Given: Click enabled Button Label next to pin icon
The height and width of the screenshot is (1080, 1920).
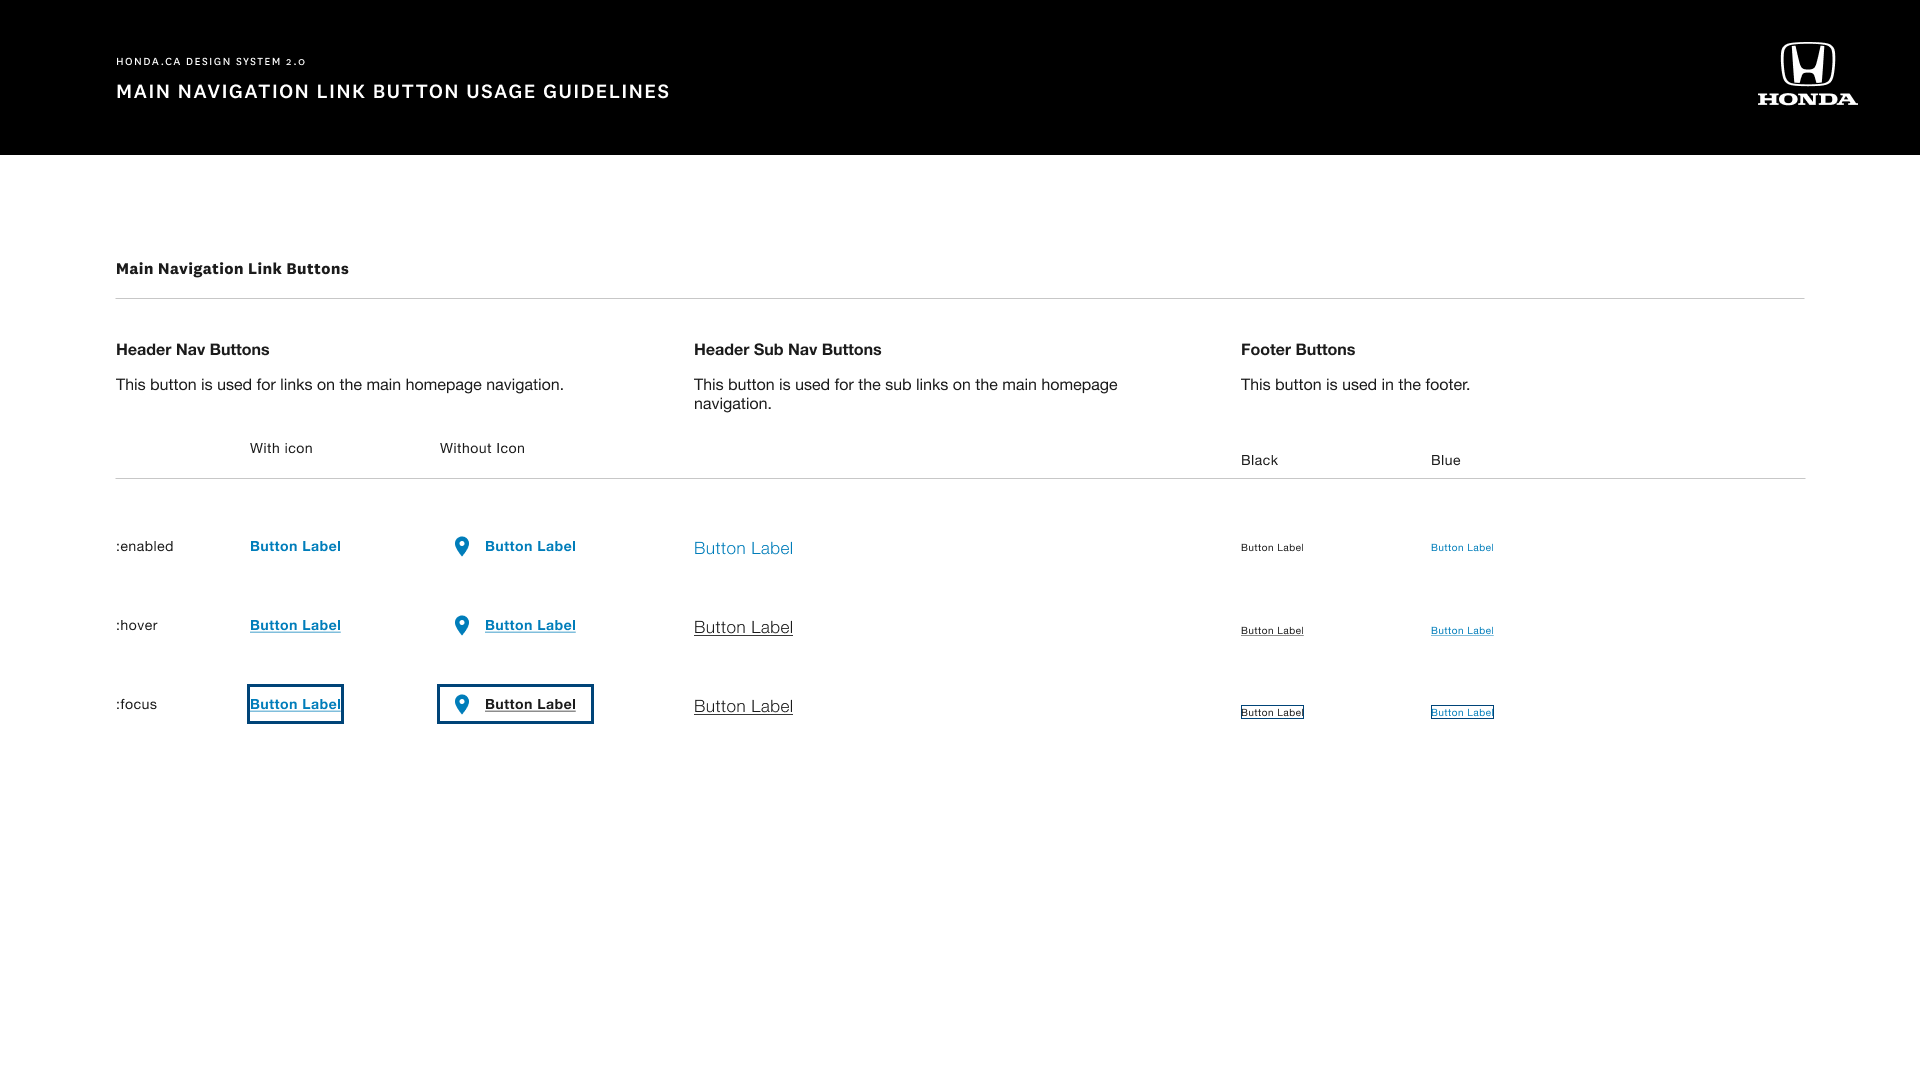Looking at the screenshot, I should coord(530,546).
